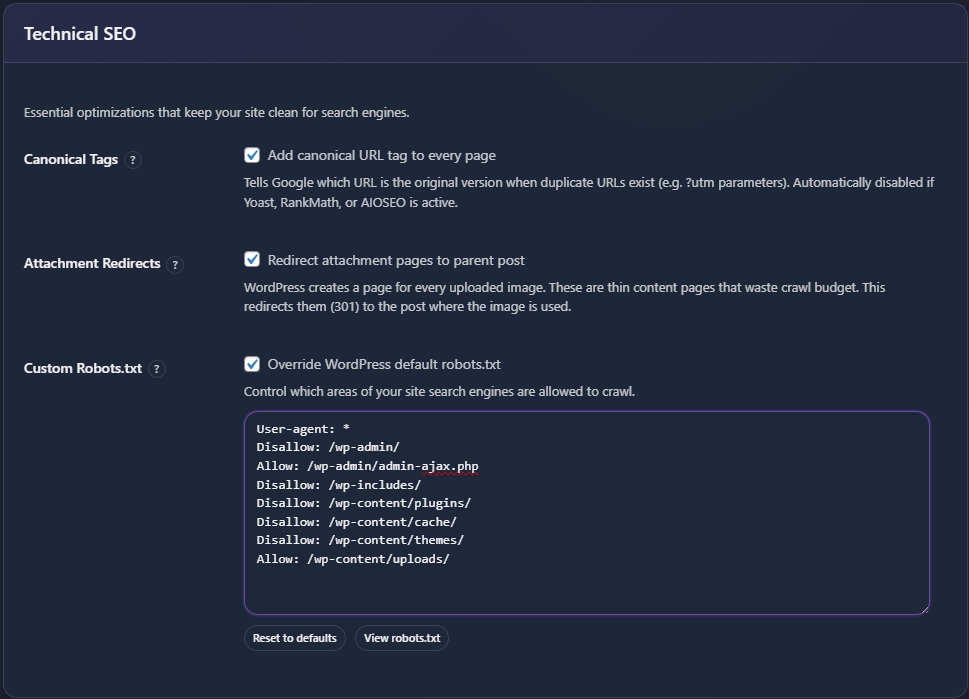Open help for Custom Robots.txt setting

tap(156, 368)
